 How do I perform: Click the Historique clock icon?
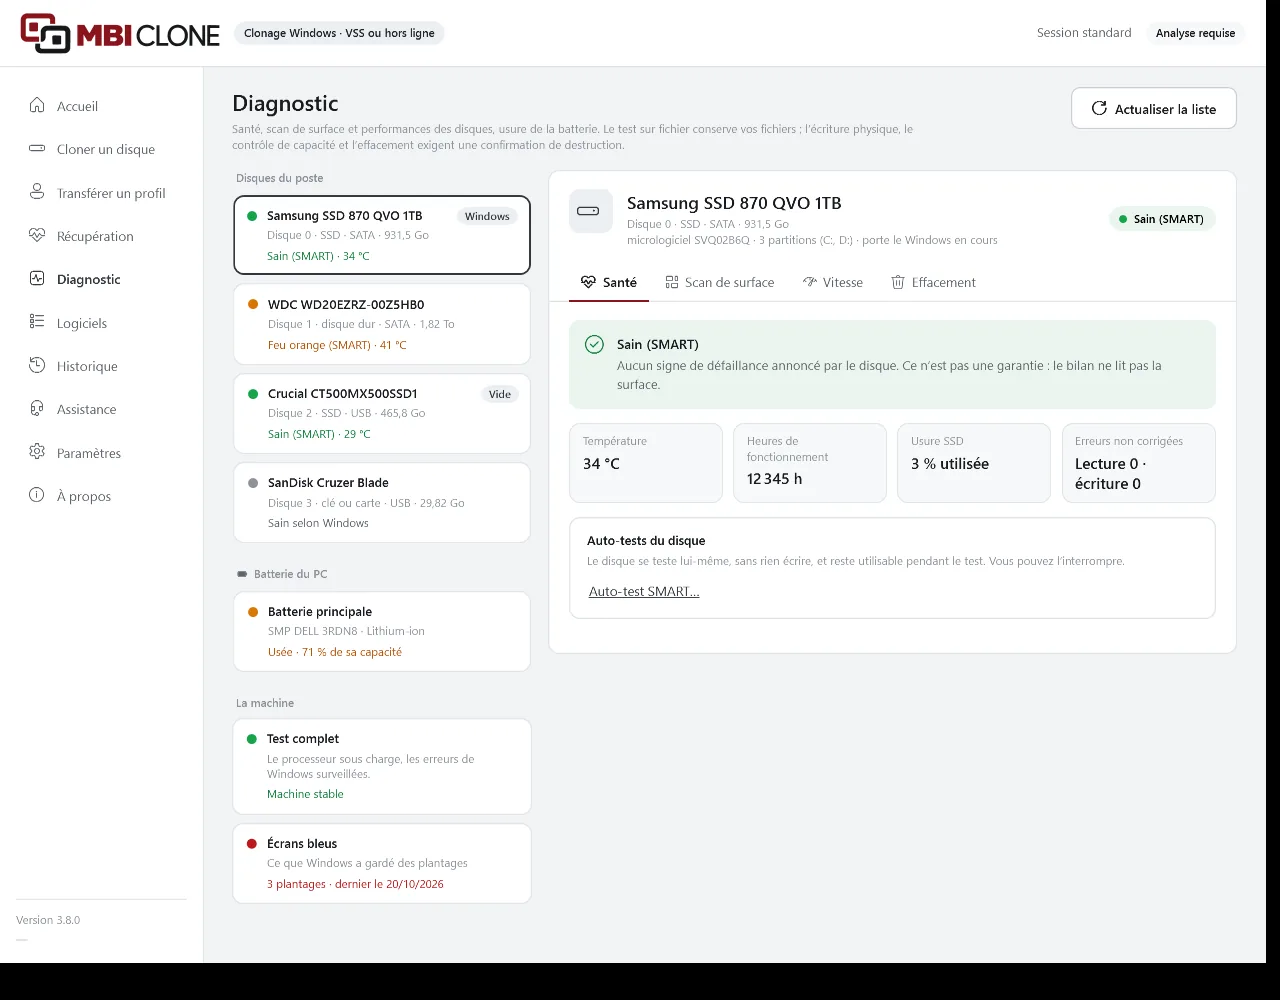tap(37, 365)
